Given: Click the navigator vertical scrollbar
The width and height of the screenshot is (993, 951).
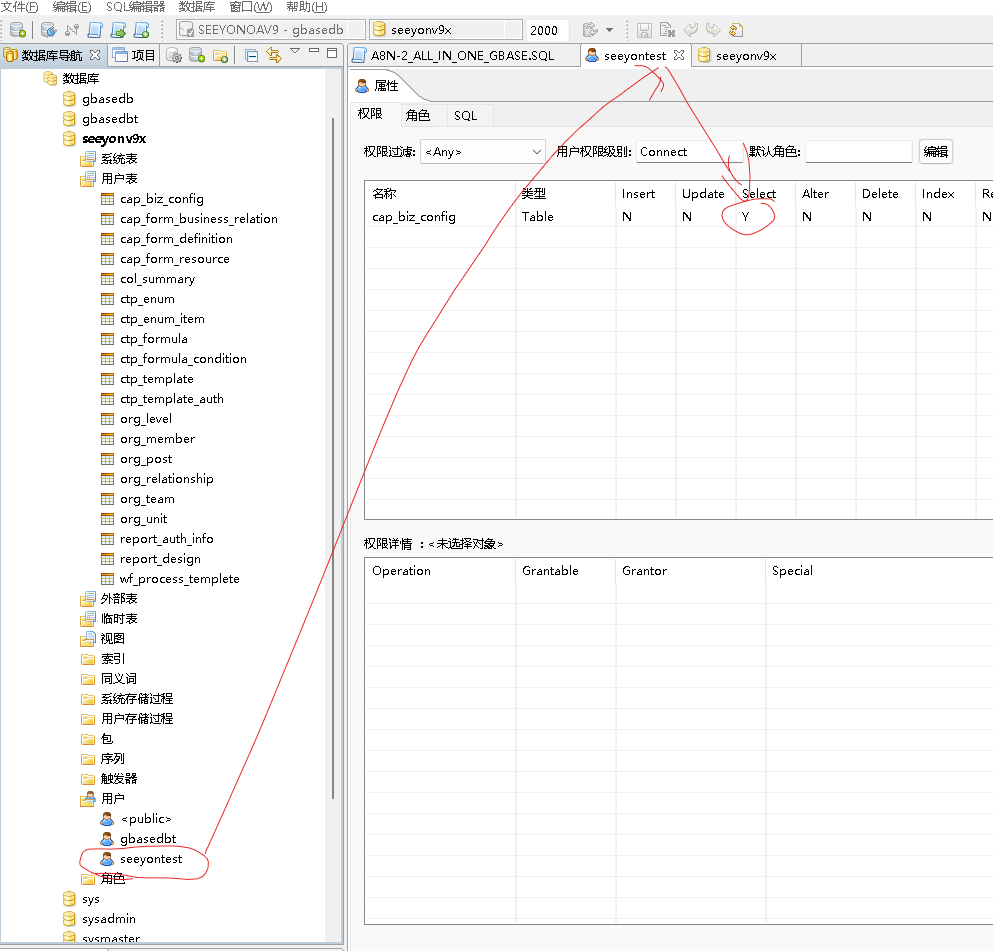Looking at the screenshot, I should 333,456.
